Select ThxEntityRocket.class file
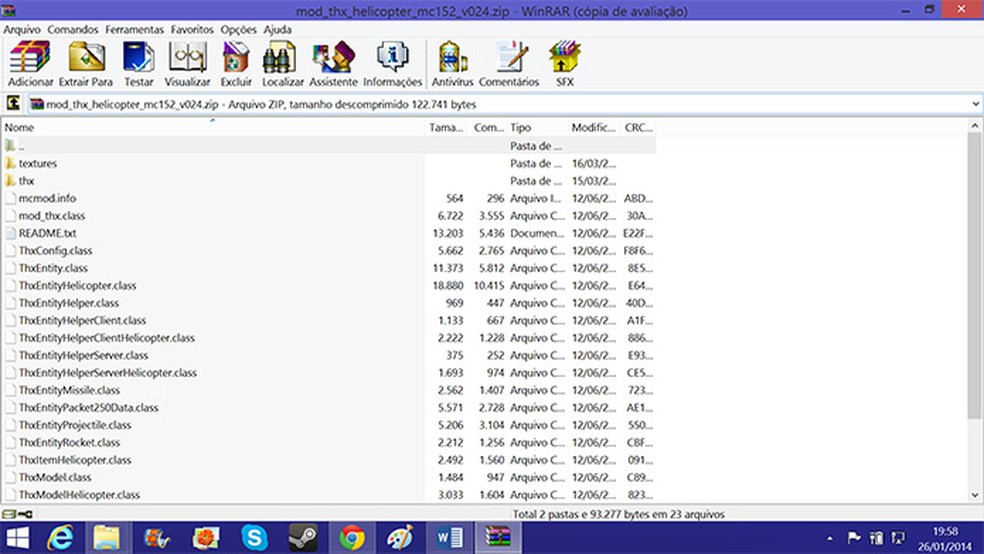The width and height of the screenshot is (984, 554). pyautogui.click(x=69, y=443)
